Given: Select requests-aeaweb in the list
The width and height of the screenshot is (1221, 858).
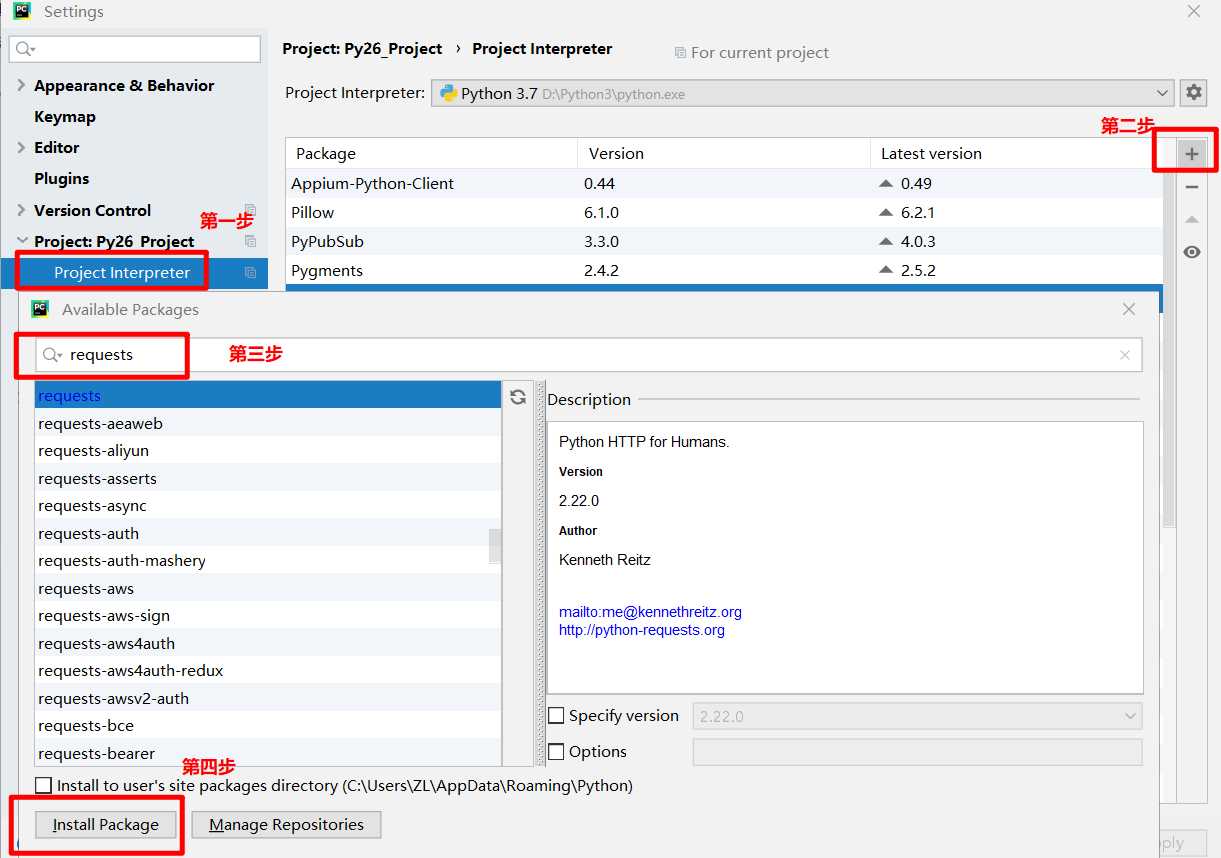Looking at the screenshot, I should pyautogui.click(x=268, y=423).
